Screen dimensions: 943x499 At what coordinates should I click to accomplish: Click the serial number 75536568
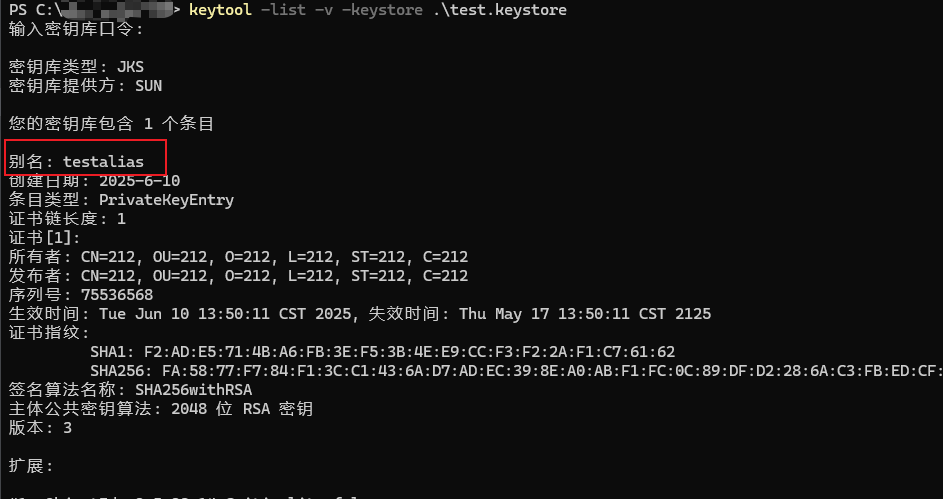[117, 295]
